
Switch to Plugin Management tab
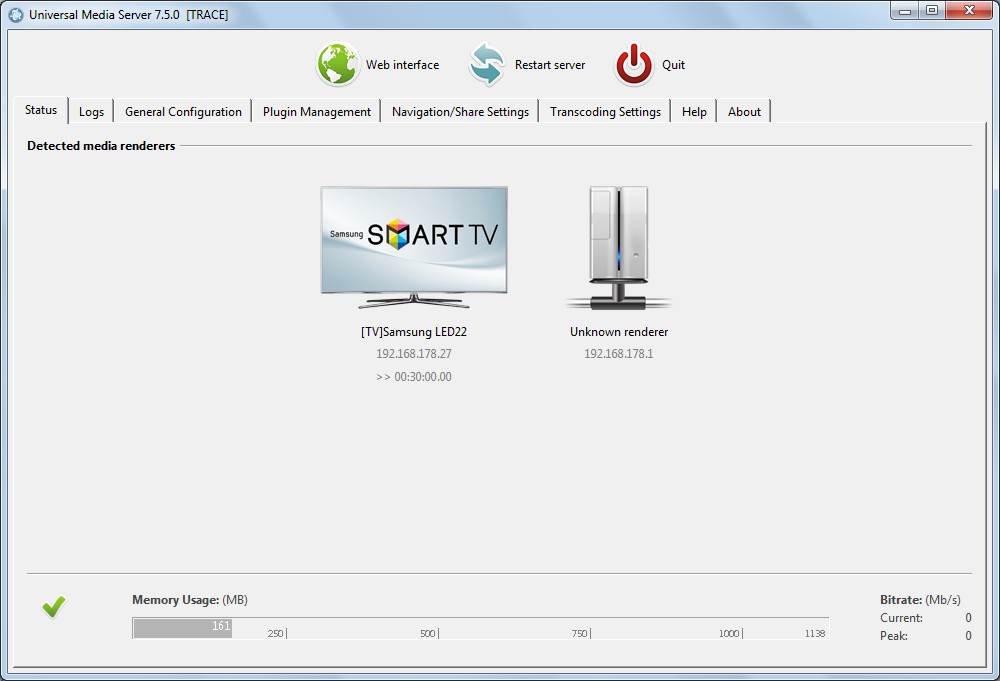coord(316,112)
